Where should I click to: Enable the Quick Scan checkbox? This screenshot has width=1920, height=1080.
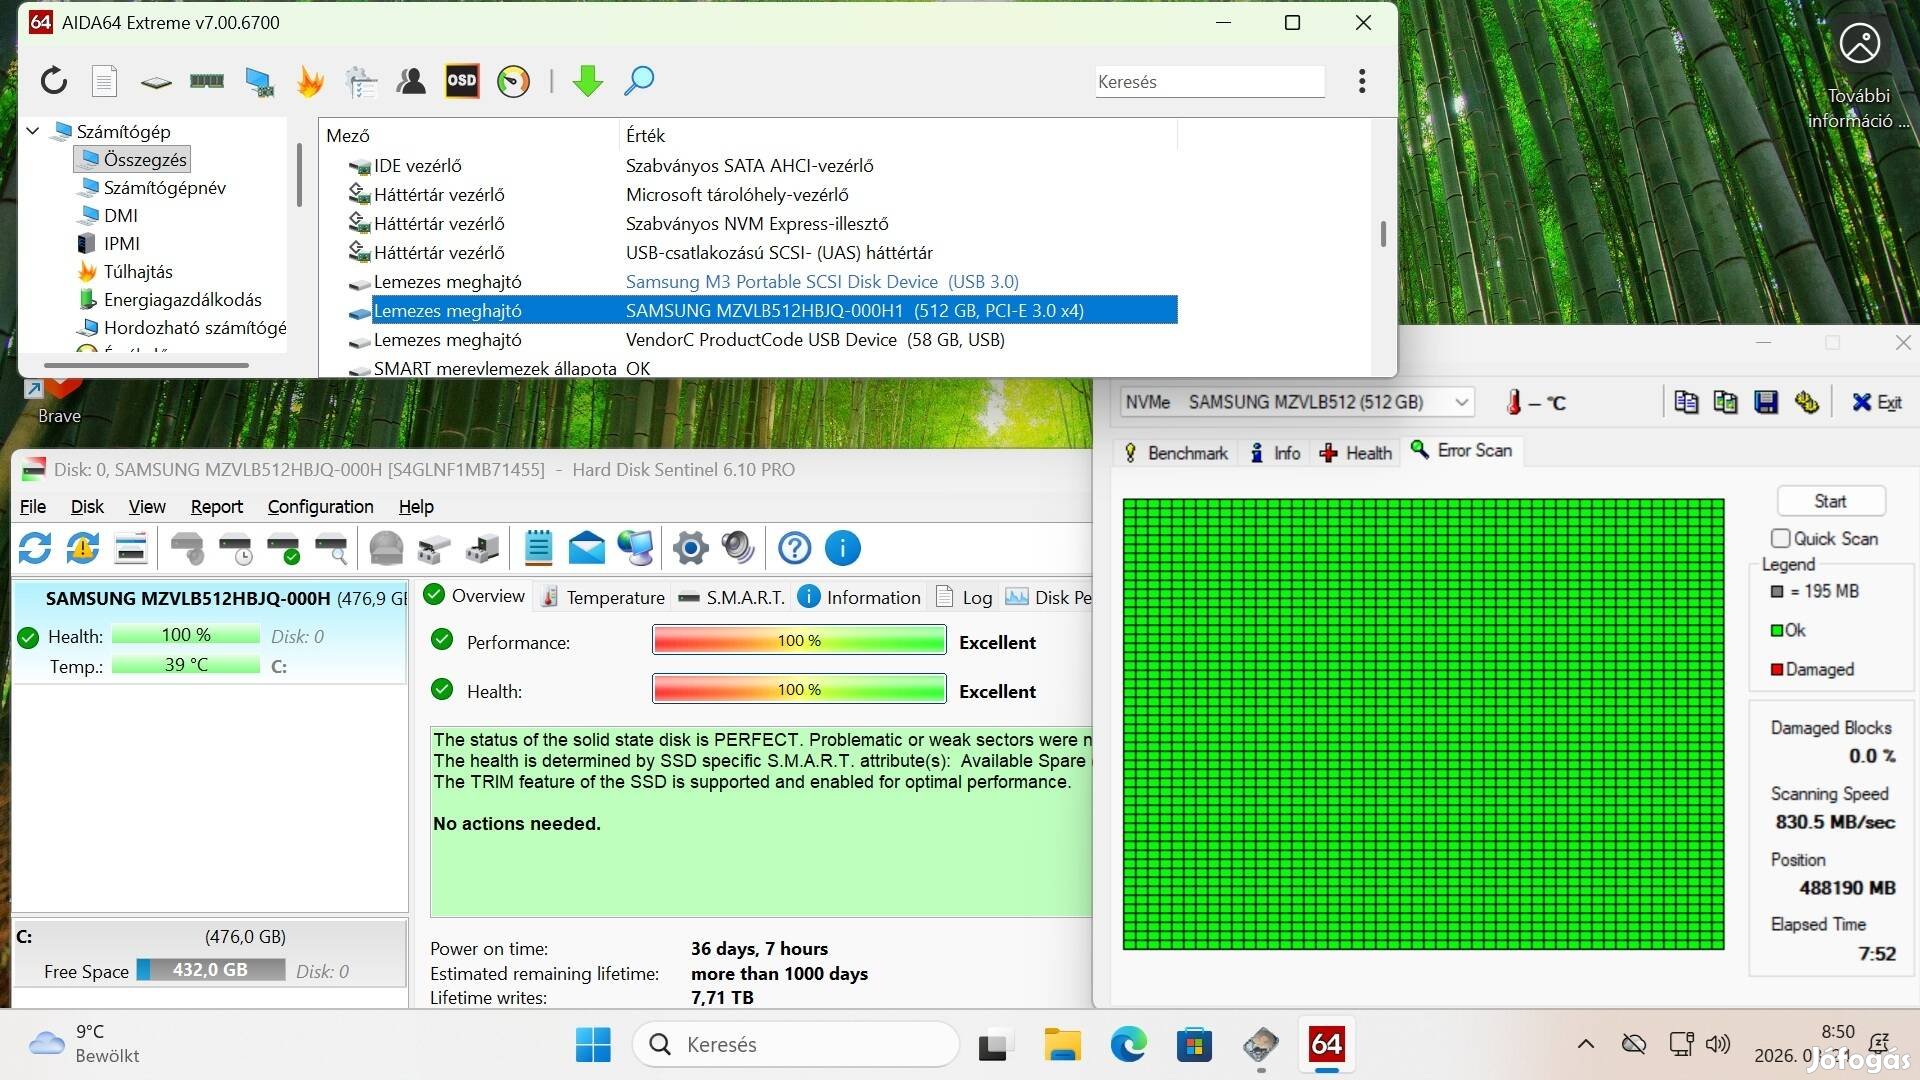(1780, 538)
